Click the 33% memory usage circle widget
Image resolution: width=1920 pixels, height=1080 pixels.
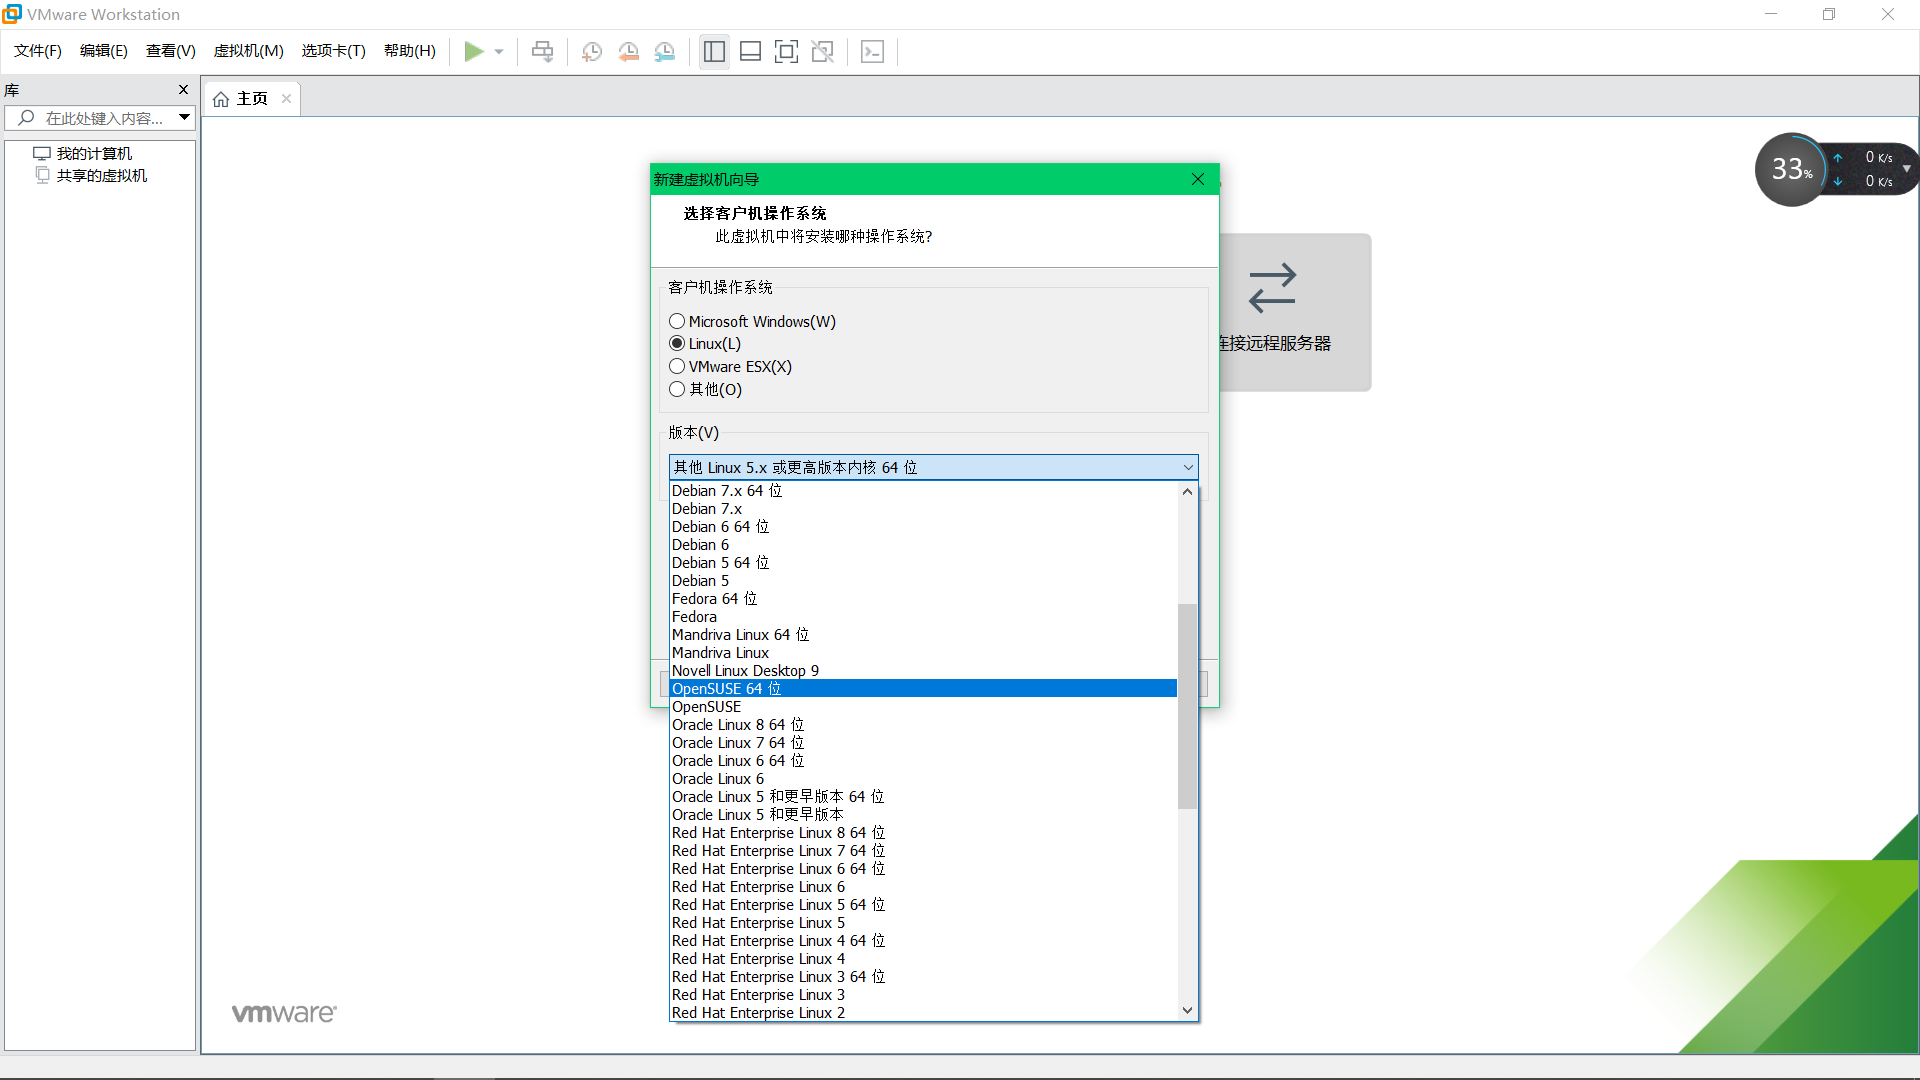[1792, 169]
